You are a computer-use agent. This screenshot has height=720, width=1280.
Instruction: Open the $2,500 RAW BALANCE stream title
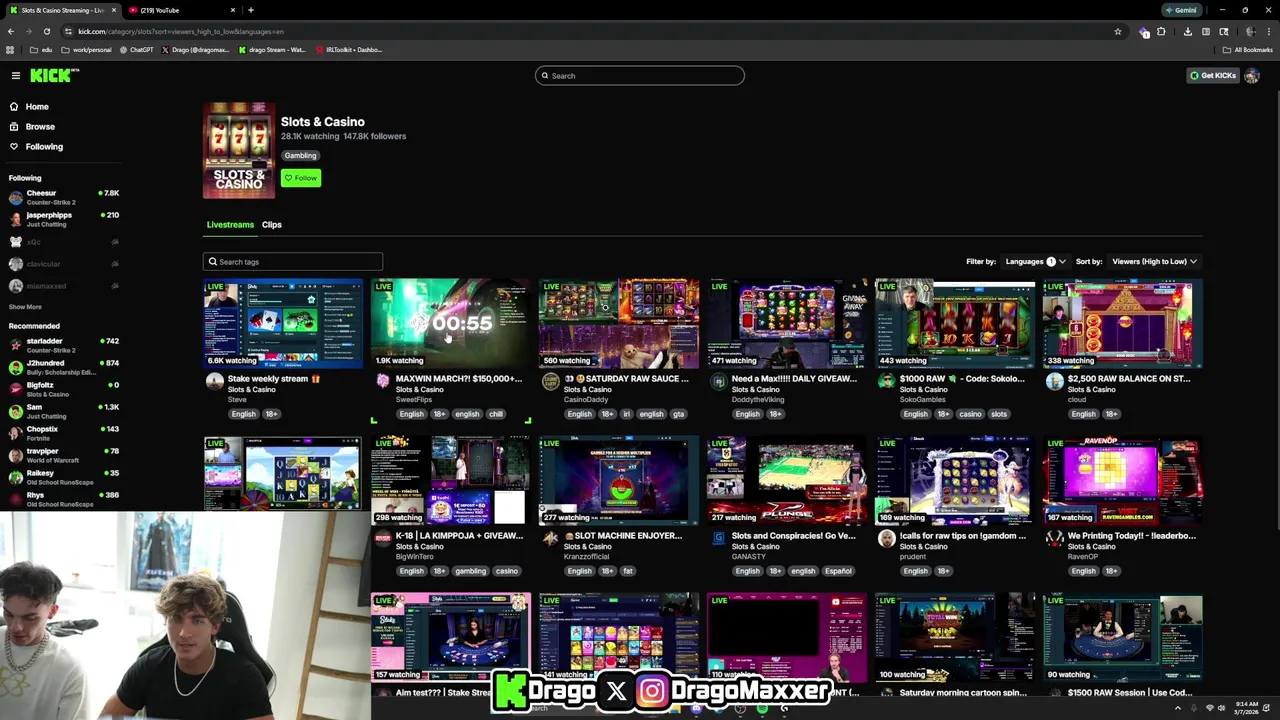coord(1129,378)
